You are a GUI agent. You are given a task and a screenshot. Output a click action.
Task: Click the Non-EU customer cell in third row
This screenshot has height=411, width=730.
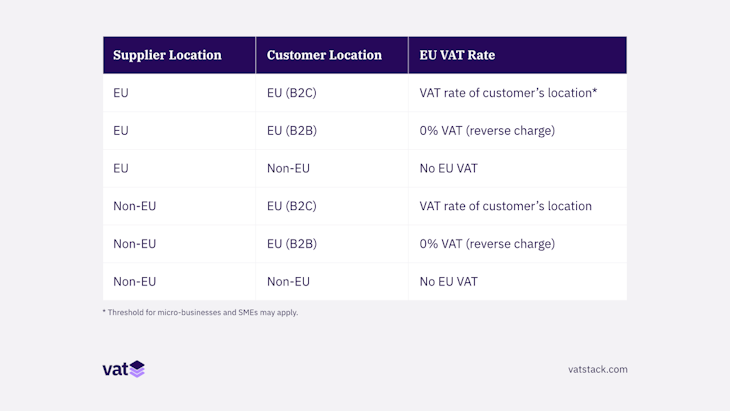[288, 168]
